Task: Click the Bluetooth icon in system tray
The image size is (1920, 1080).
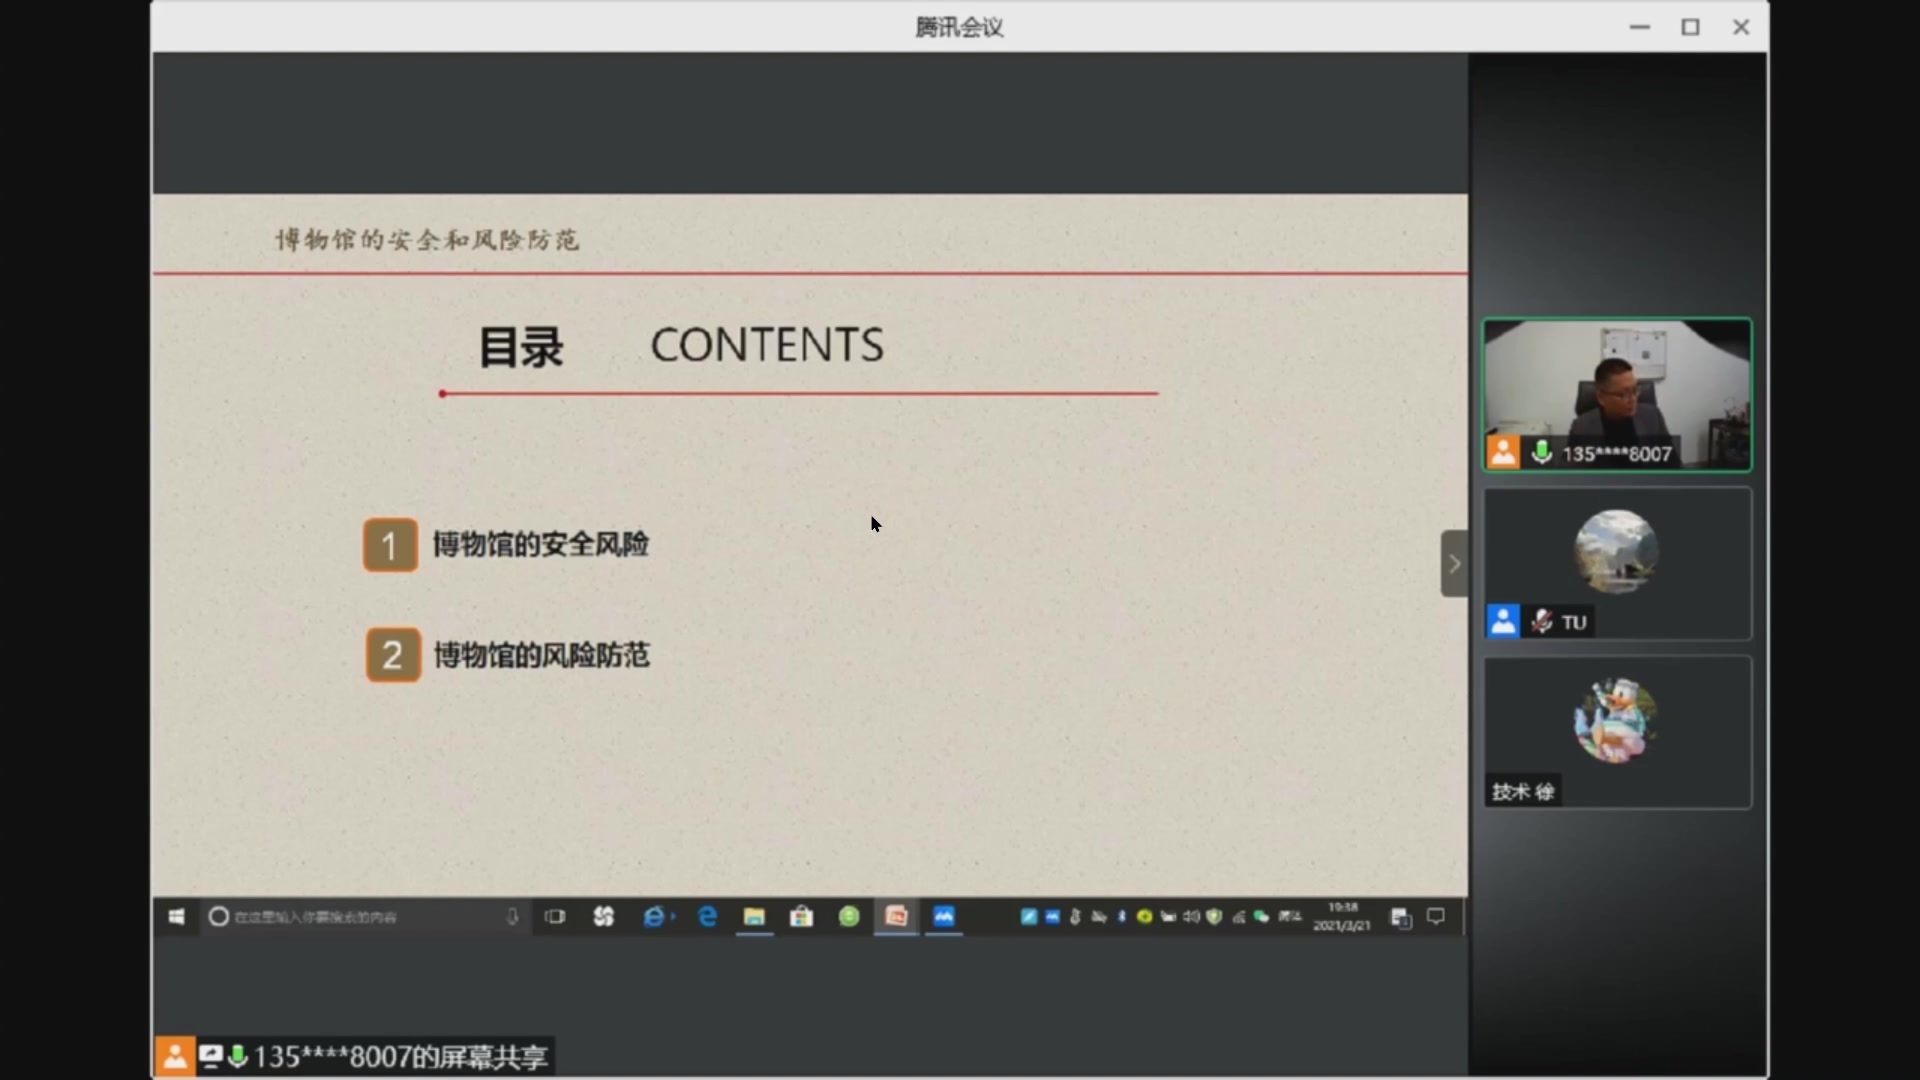Action: click(x=1121, y=917)
